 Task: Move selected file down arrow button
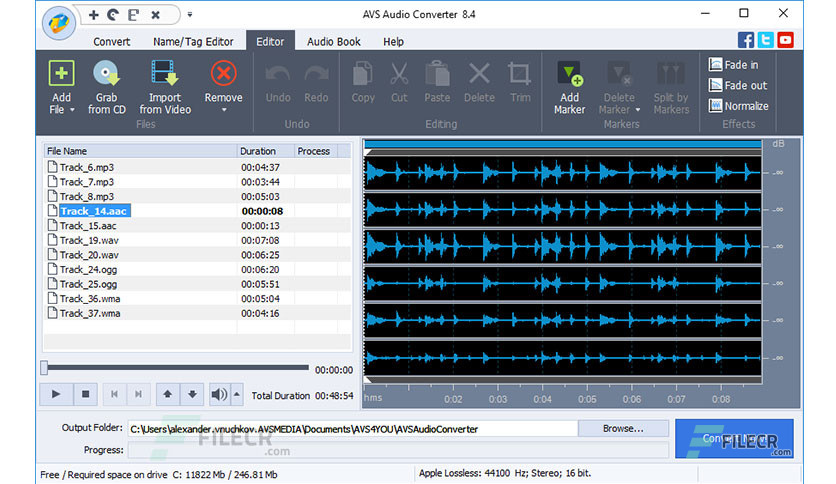pos(192,394)
